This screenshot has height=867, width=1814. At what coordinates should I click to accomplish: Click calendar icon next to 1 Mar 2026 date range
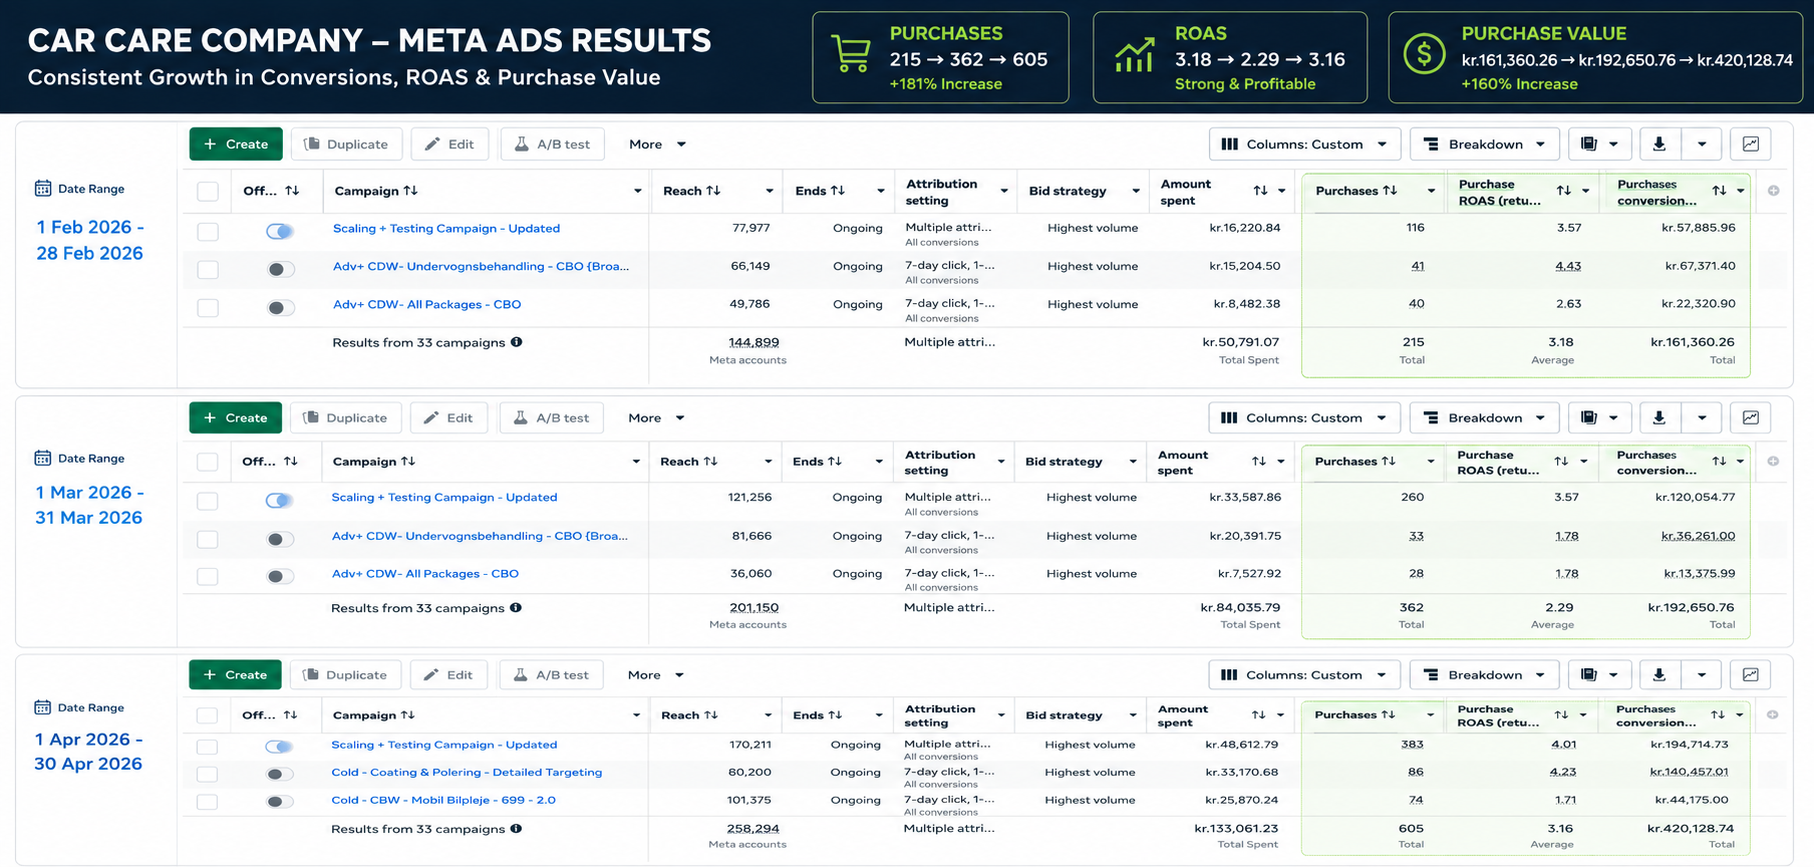pyautogui.click(x=43, y=458)
